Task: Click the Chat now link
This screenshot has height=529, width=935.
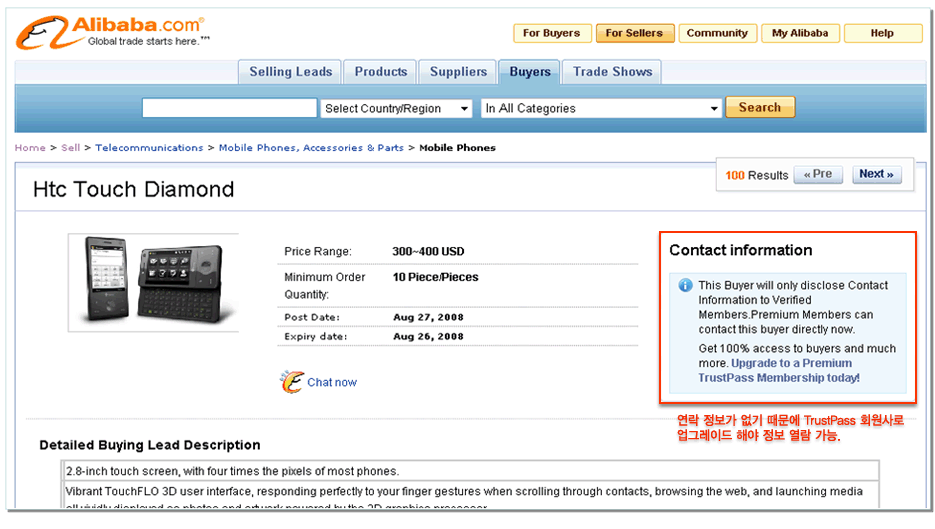Action: [x=332, y=382]
